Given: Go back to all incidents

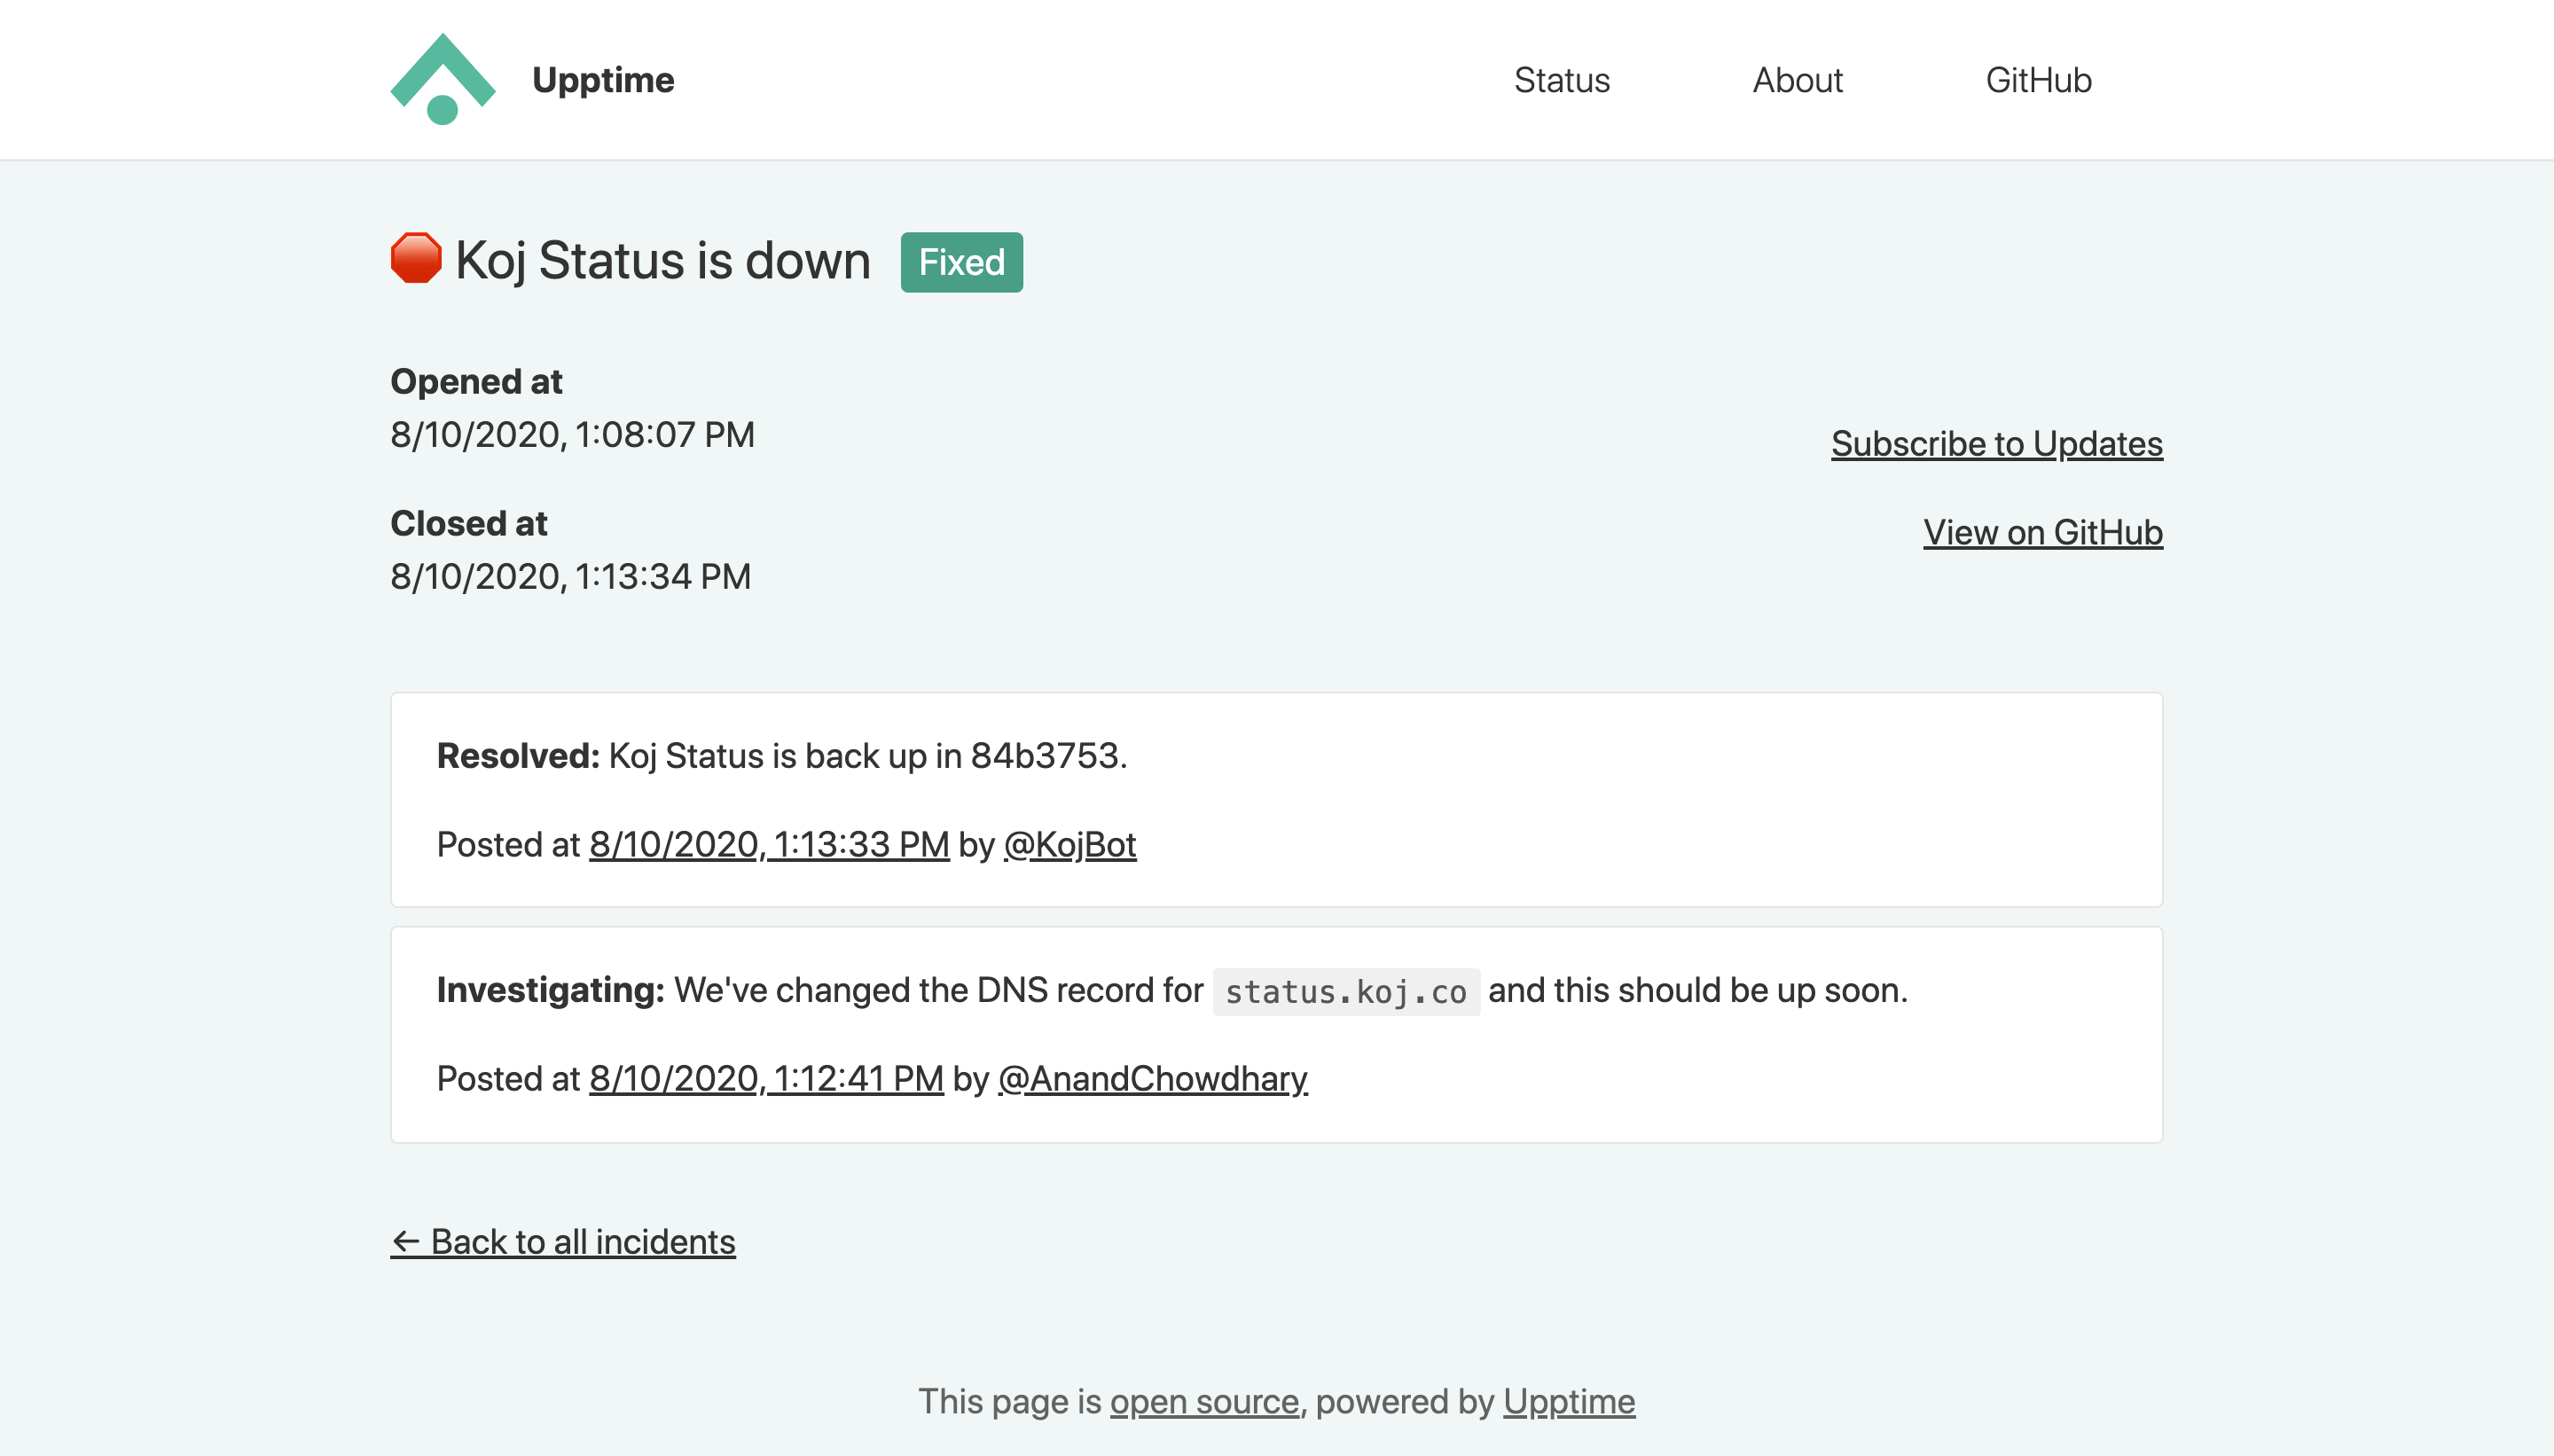Looking at the screenshot, I should click(563, 1241).
